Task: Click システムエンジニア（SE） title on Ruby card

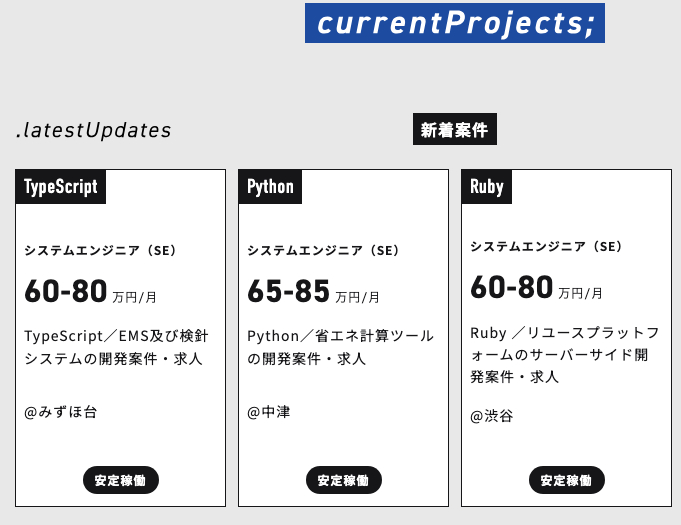Action: [546, 246]
